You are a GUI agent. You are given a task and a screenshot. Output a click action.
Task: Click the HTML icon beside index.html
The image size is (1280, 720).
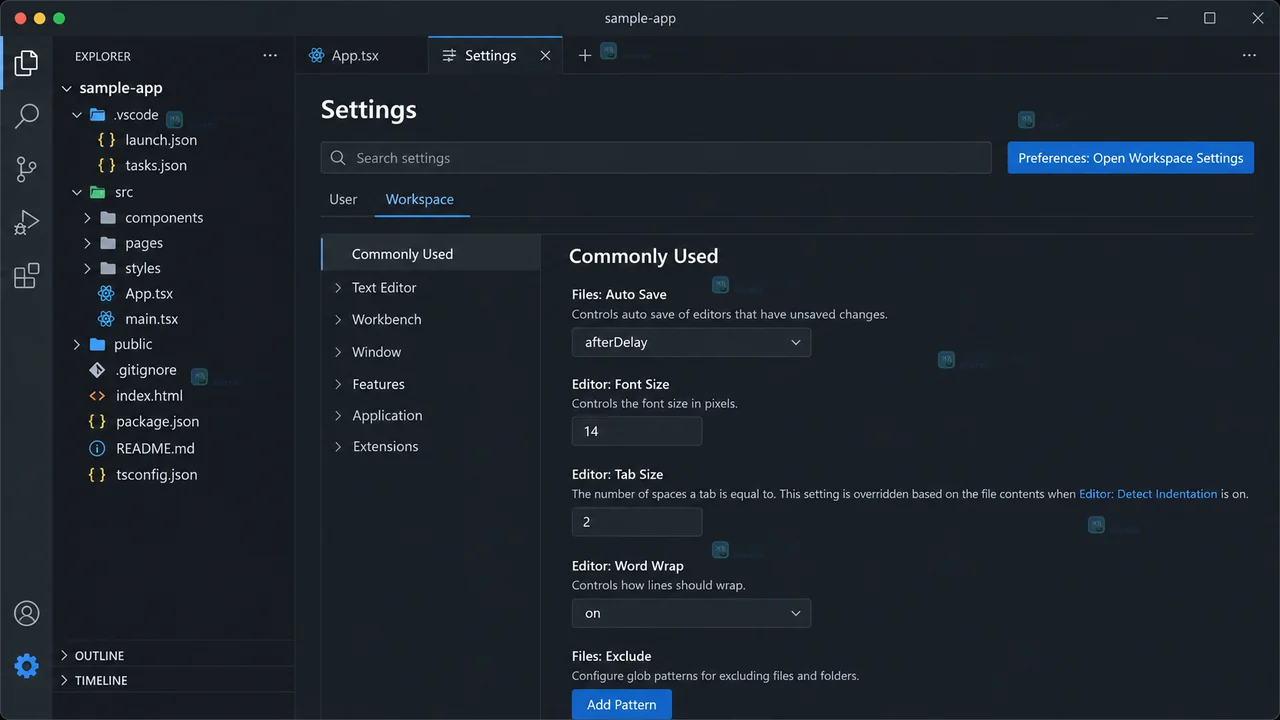[x=97, y=396]
